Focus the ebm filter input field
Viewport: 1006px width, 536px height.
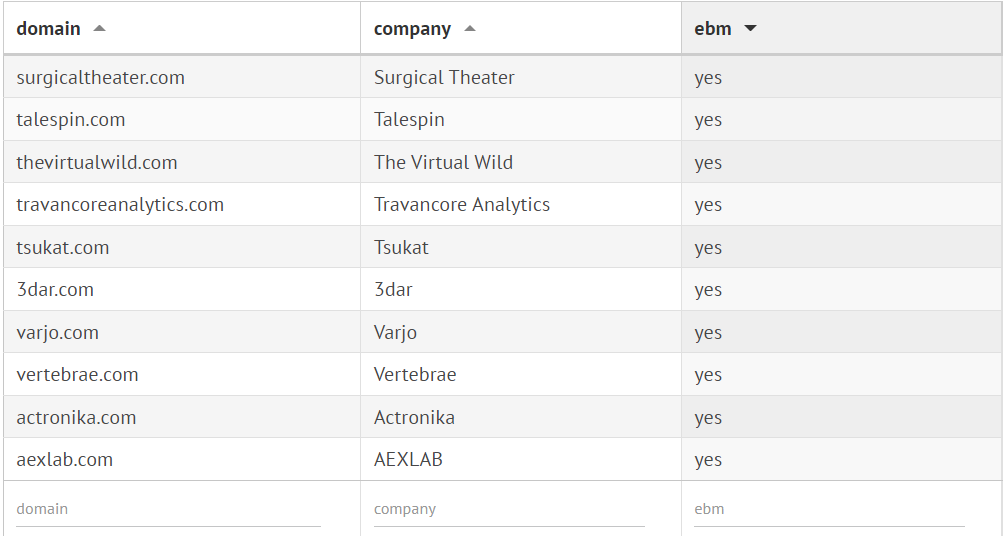(829, 509)
